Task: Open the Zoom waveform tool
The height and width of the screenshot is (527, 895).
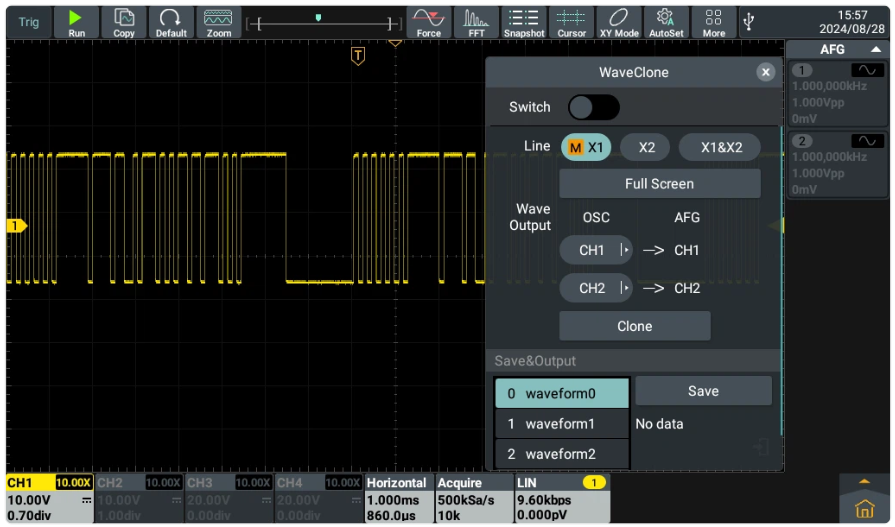Action: [218, 21]
